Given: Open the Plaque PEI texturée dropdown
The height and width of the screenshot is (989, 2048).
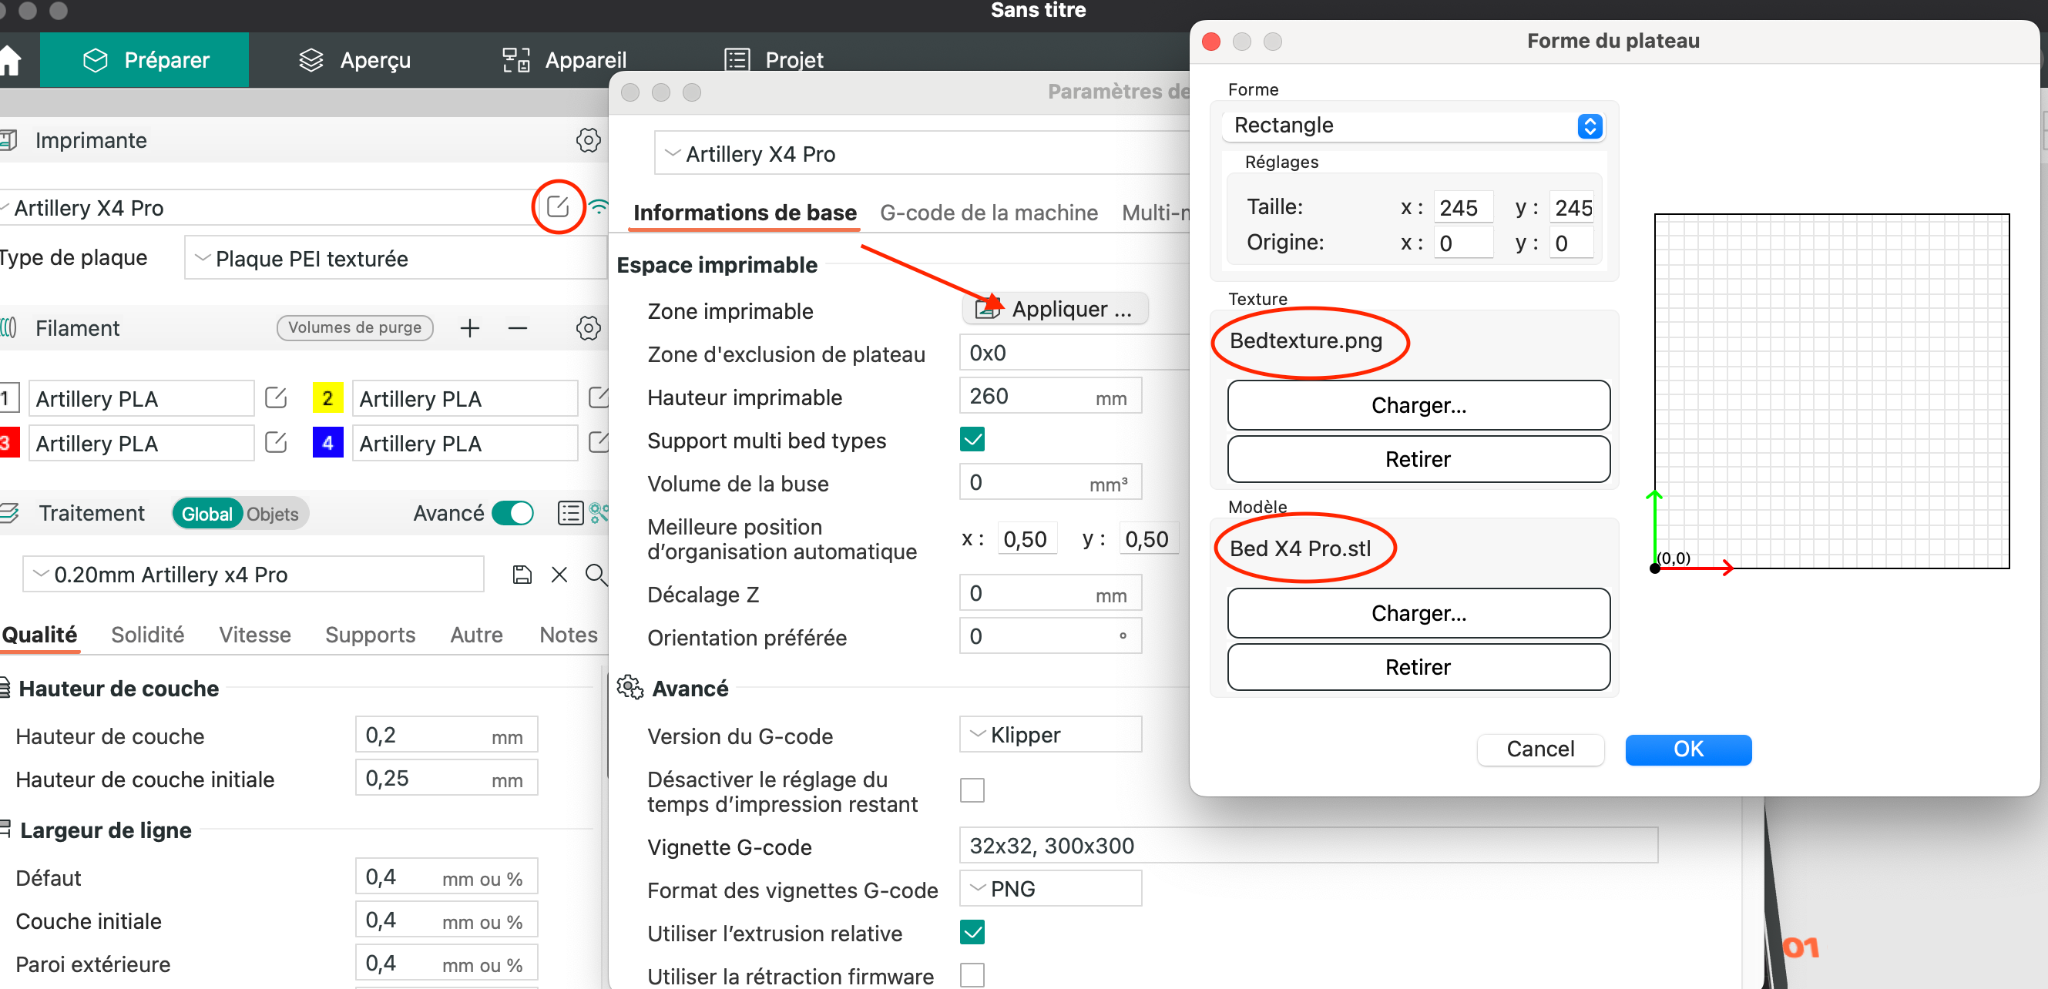Looking at the screenshot, I should [396, 258].
